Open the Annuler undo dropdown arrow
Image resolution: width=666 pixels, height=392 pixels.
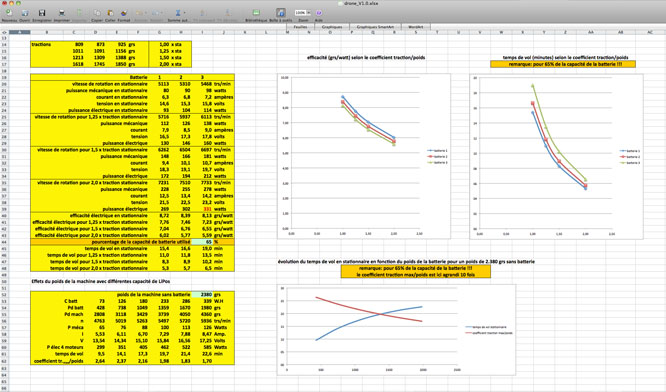coord(146,13)
